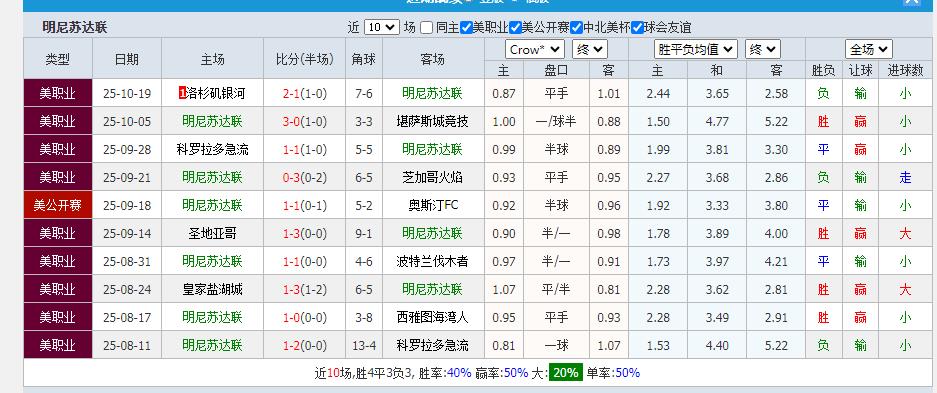This screenshot has width=937, height=393.
Task: Click the 20% over-rate badge
Action: (565, 373)
